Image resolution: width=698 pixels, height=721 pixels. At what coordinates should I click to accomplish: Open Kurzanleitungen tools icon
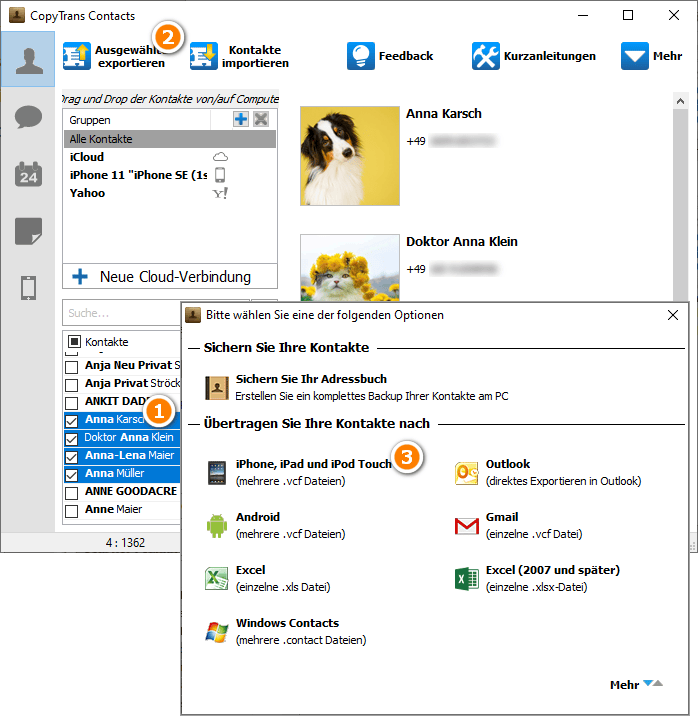click(x=486, y=56)
